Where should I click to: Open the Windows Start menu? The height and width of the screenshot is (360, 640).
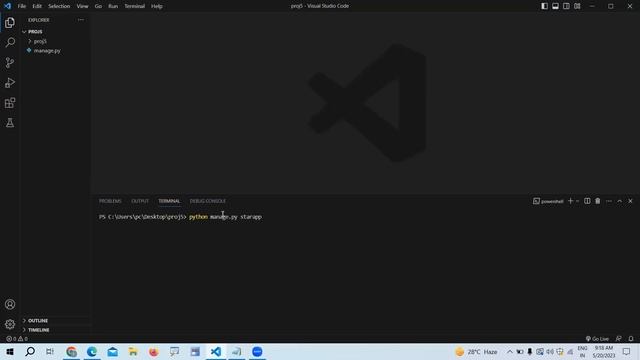[x=10, y=351]
